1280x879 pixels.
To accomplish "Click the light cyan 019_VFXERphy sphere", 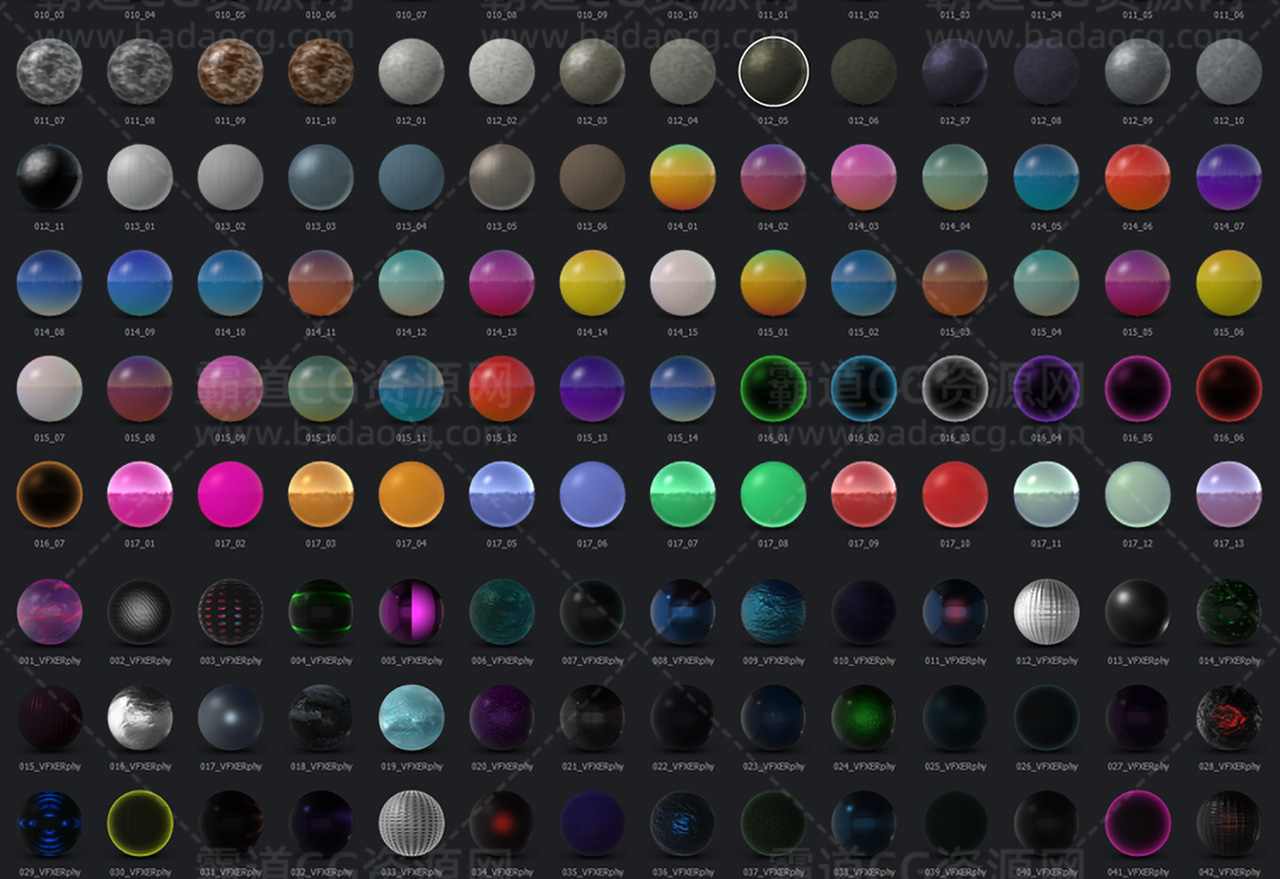I will click(x=411, y=717).
